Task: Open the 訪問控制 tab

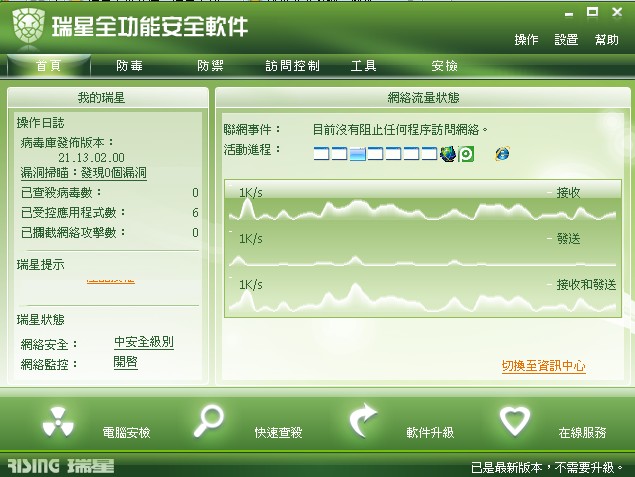Action: [292, 66]
